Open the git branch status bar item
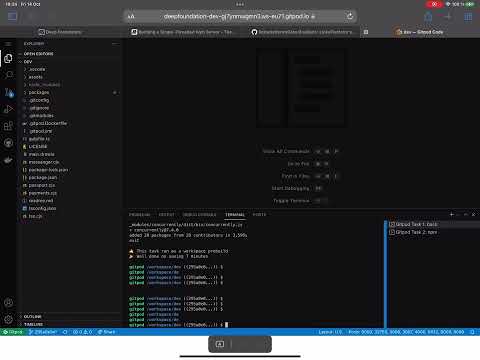 click(43, 332)
